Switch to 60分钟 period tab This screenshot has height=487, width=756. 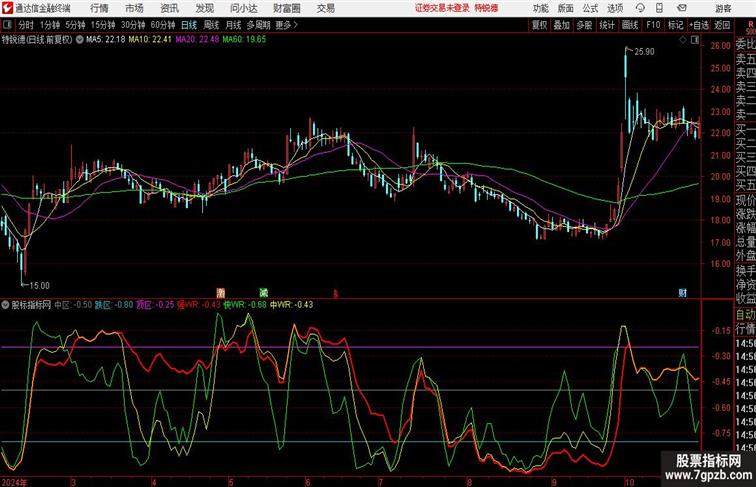163,25
